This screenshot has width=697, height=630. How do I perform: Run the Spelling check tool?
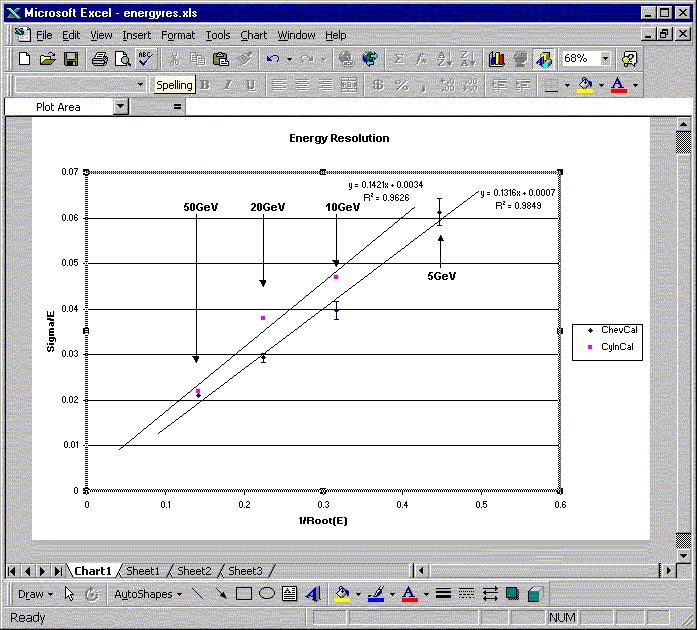[x=146, y=59]
